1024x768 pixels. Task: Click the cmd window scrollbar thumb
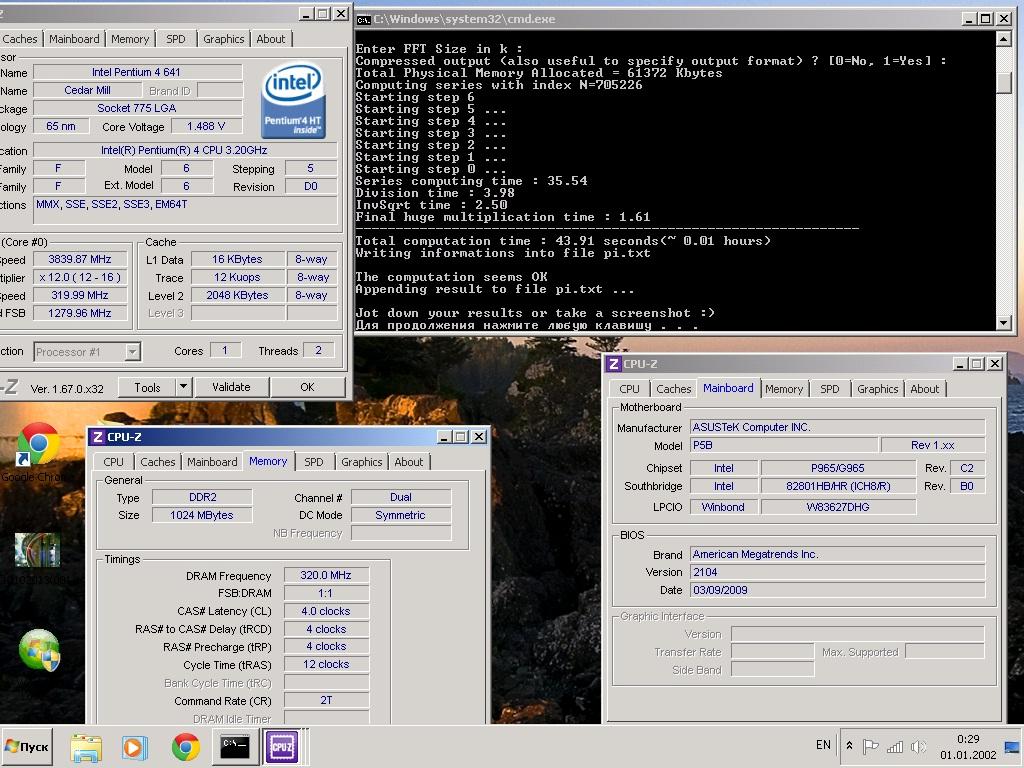[x=1004, y=82]
